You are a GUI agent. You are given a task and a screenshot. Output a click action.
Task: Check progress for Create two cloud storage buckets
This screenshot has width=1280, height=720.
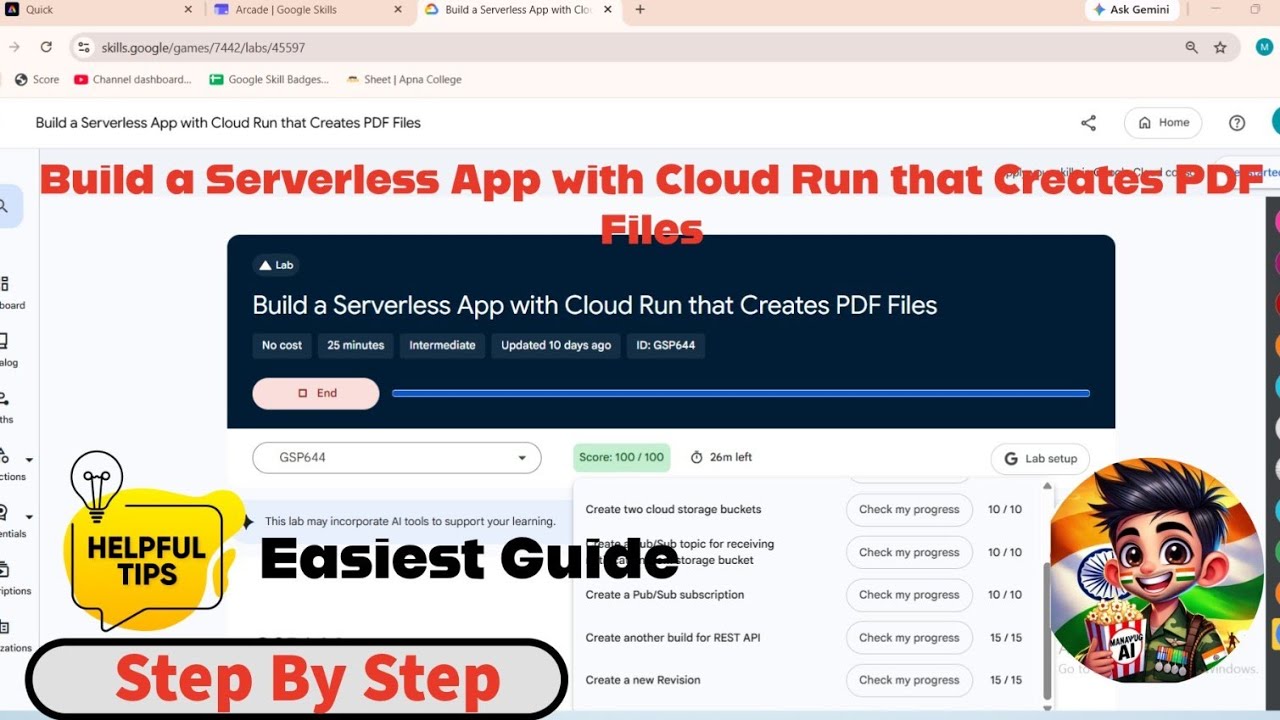click(x=909, y=510)
